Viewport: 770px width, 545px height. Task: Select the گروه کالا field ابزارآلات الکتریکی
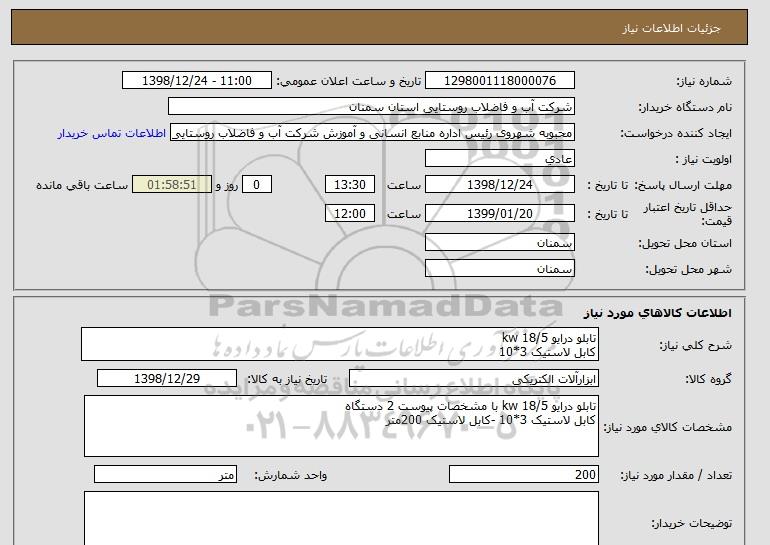pos(473,379)
